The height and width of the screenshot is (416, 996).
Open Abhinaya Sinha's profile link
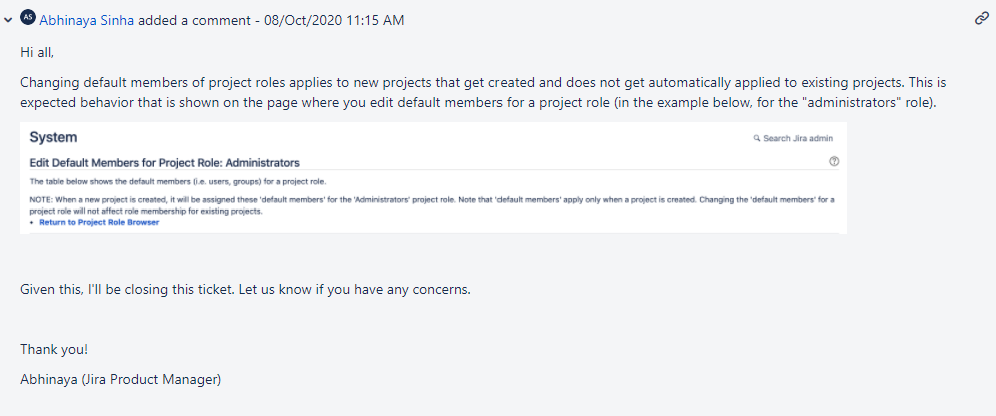click(87, 20)
